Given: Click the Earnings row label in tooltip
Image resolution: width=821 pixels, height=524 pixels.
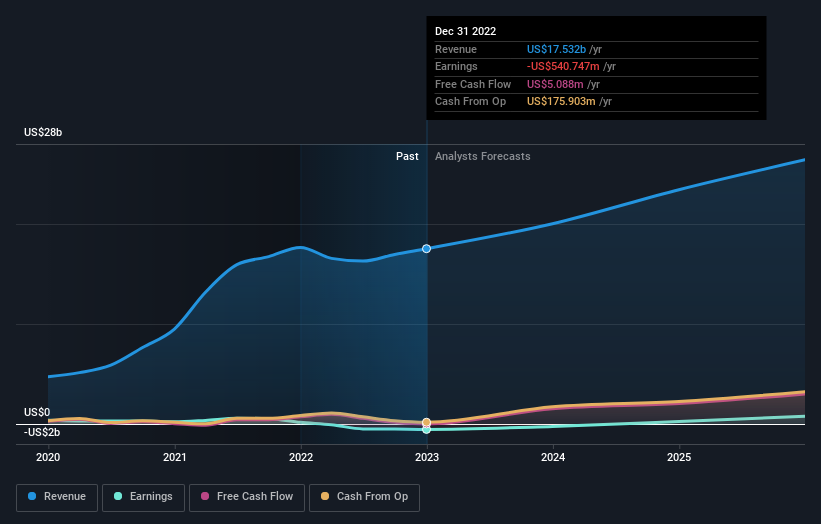Looking at the screenshot, I should 456,66.
